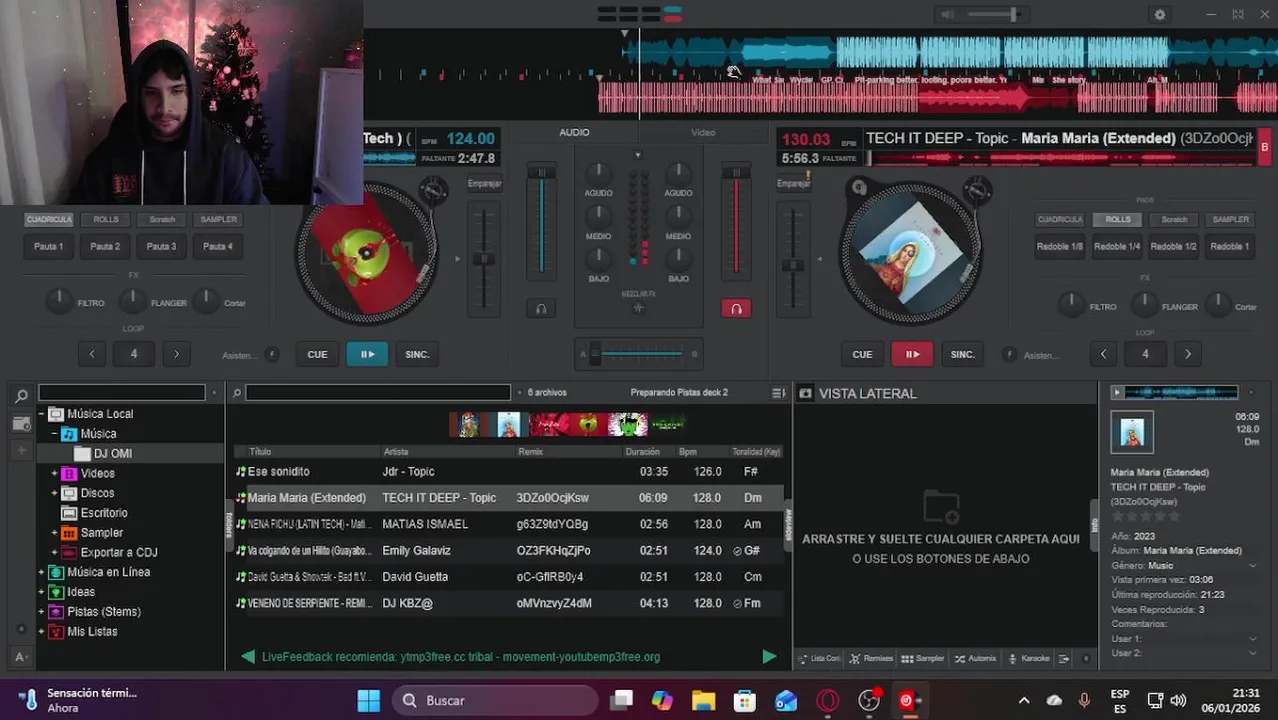Click the crossfader slider

(x=639, y=354)
